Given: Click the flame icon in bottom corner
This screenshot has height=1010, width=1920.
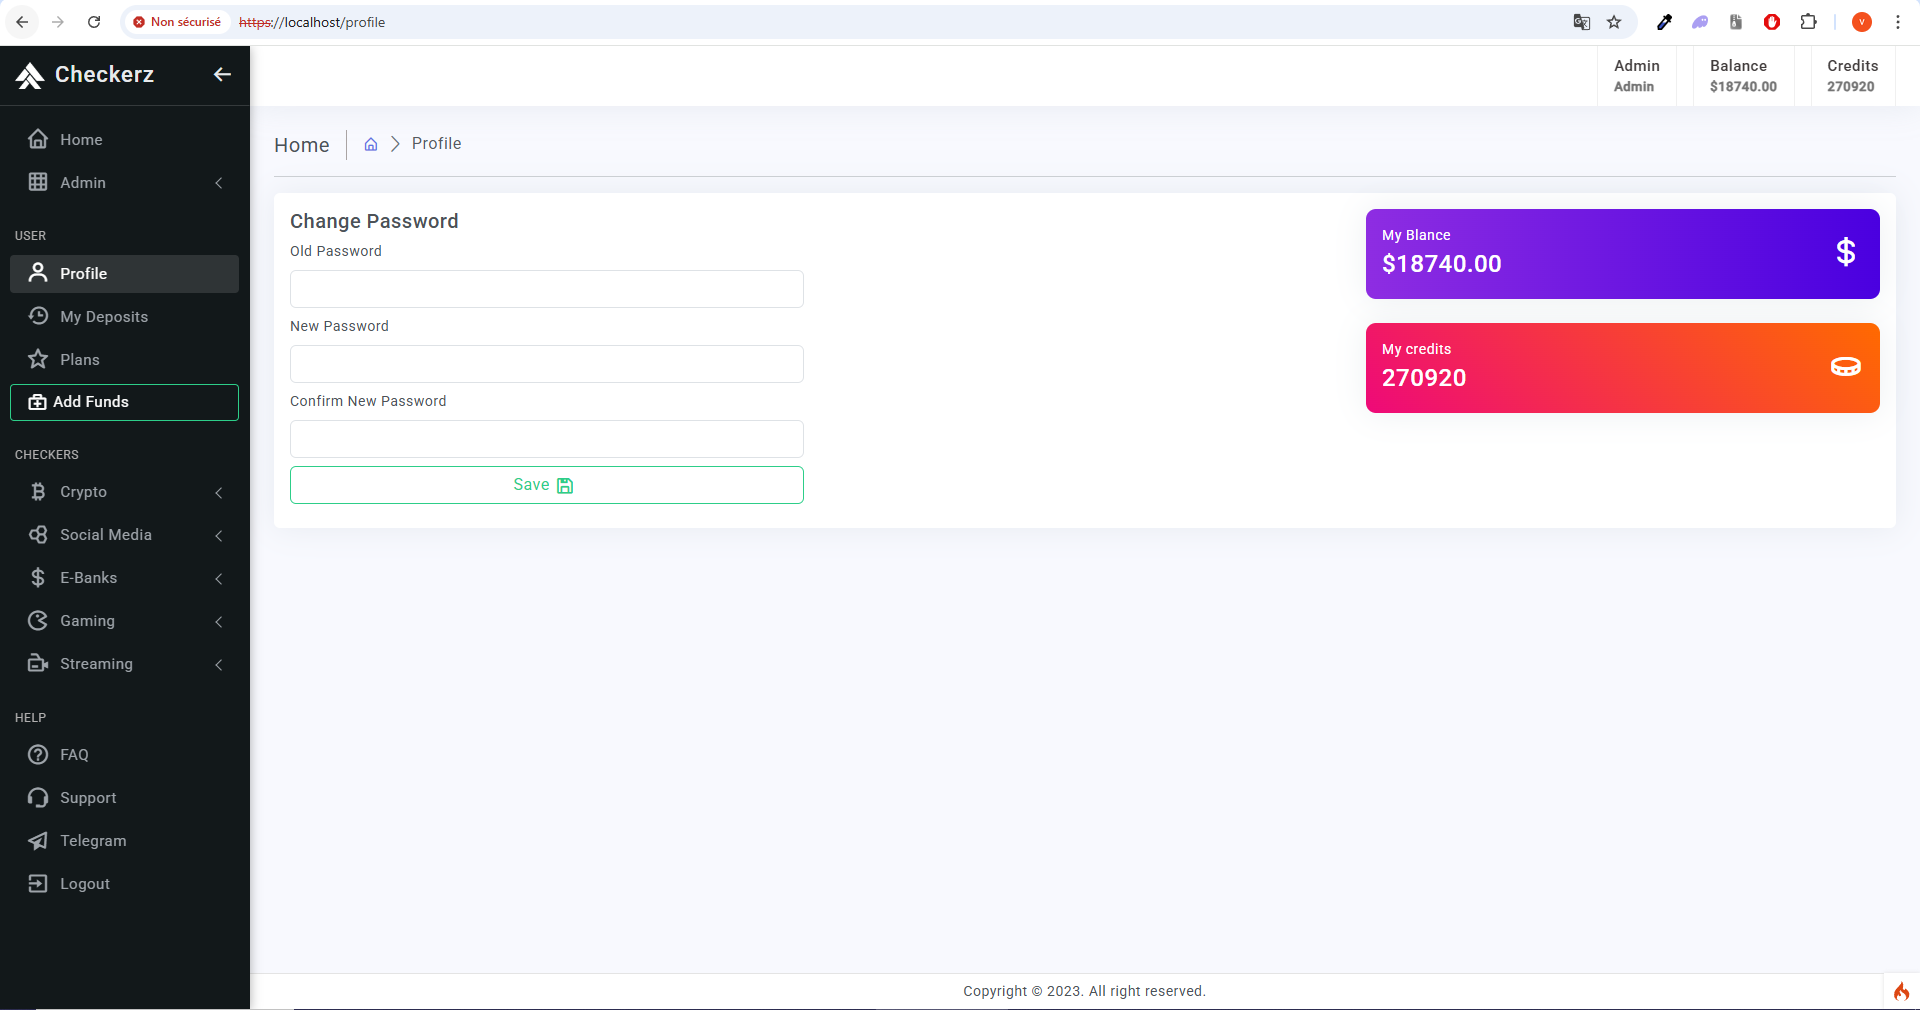Looking at the screenshot, I should click(x=1901, y=991).
